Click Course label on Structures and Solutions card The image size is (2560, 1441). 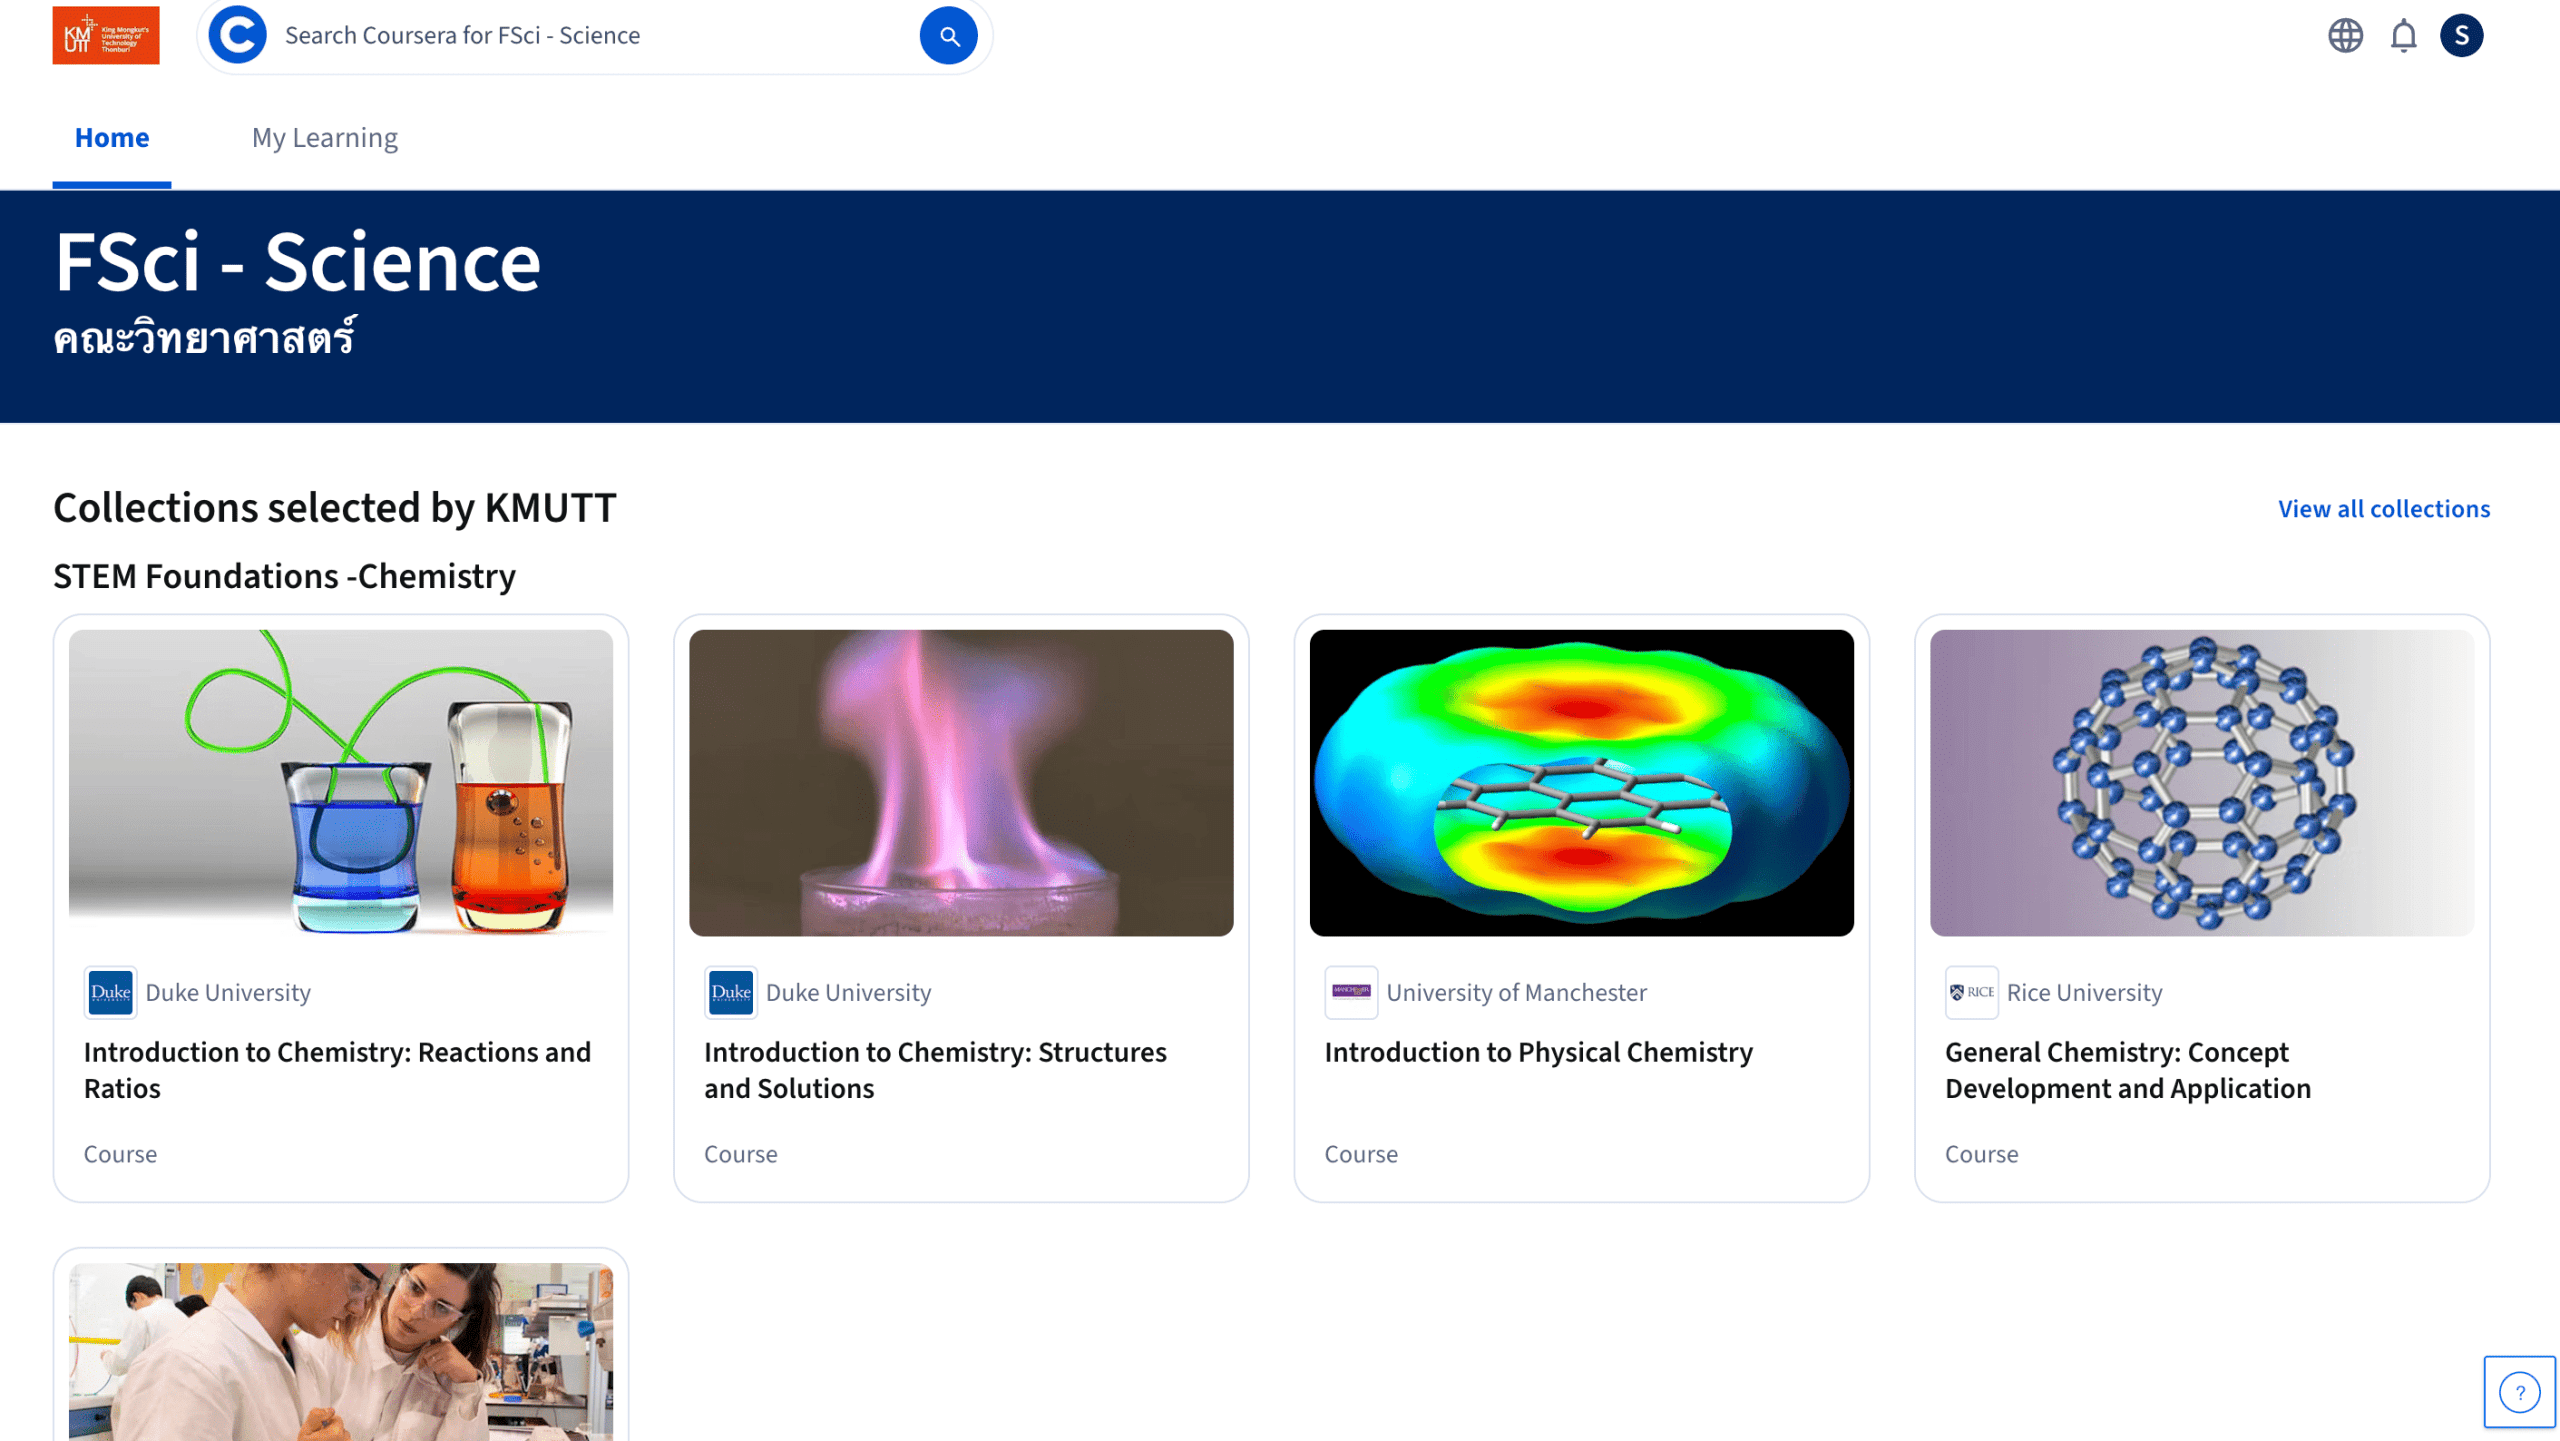740,1154
